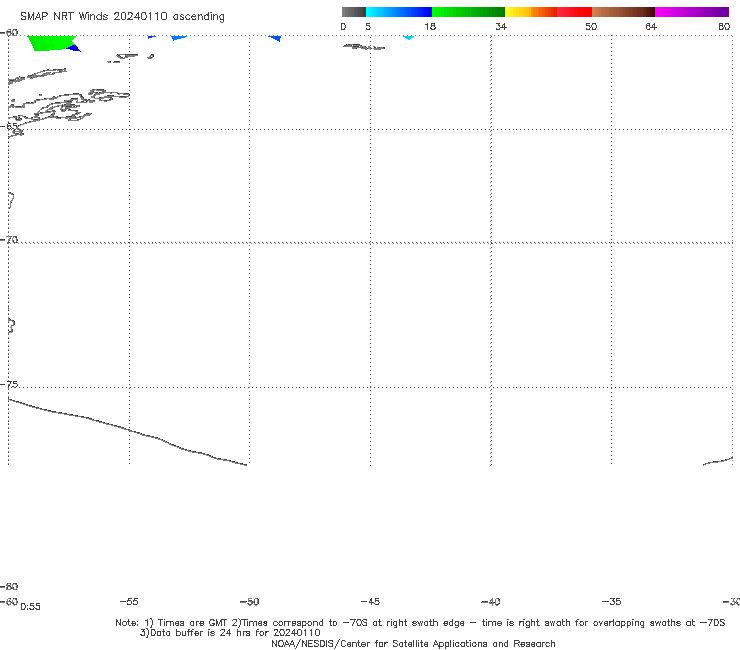Click the green segment of the color bar
This screenshot has width=740, height=650.
469,12
